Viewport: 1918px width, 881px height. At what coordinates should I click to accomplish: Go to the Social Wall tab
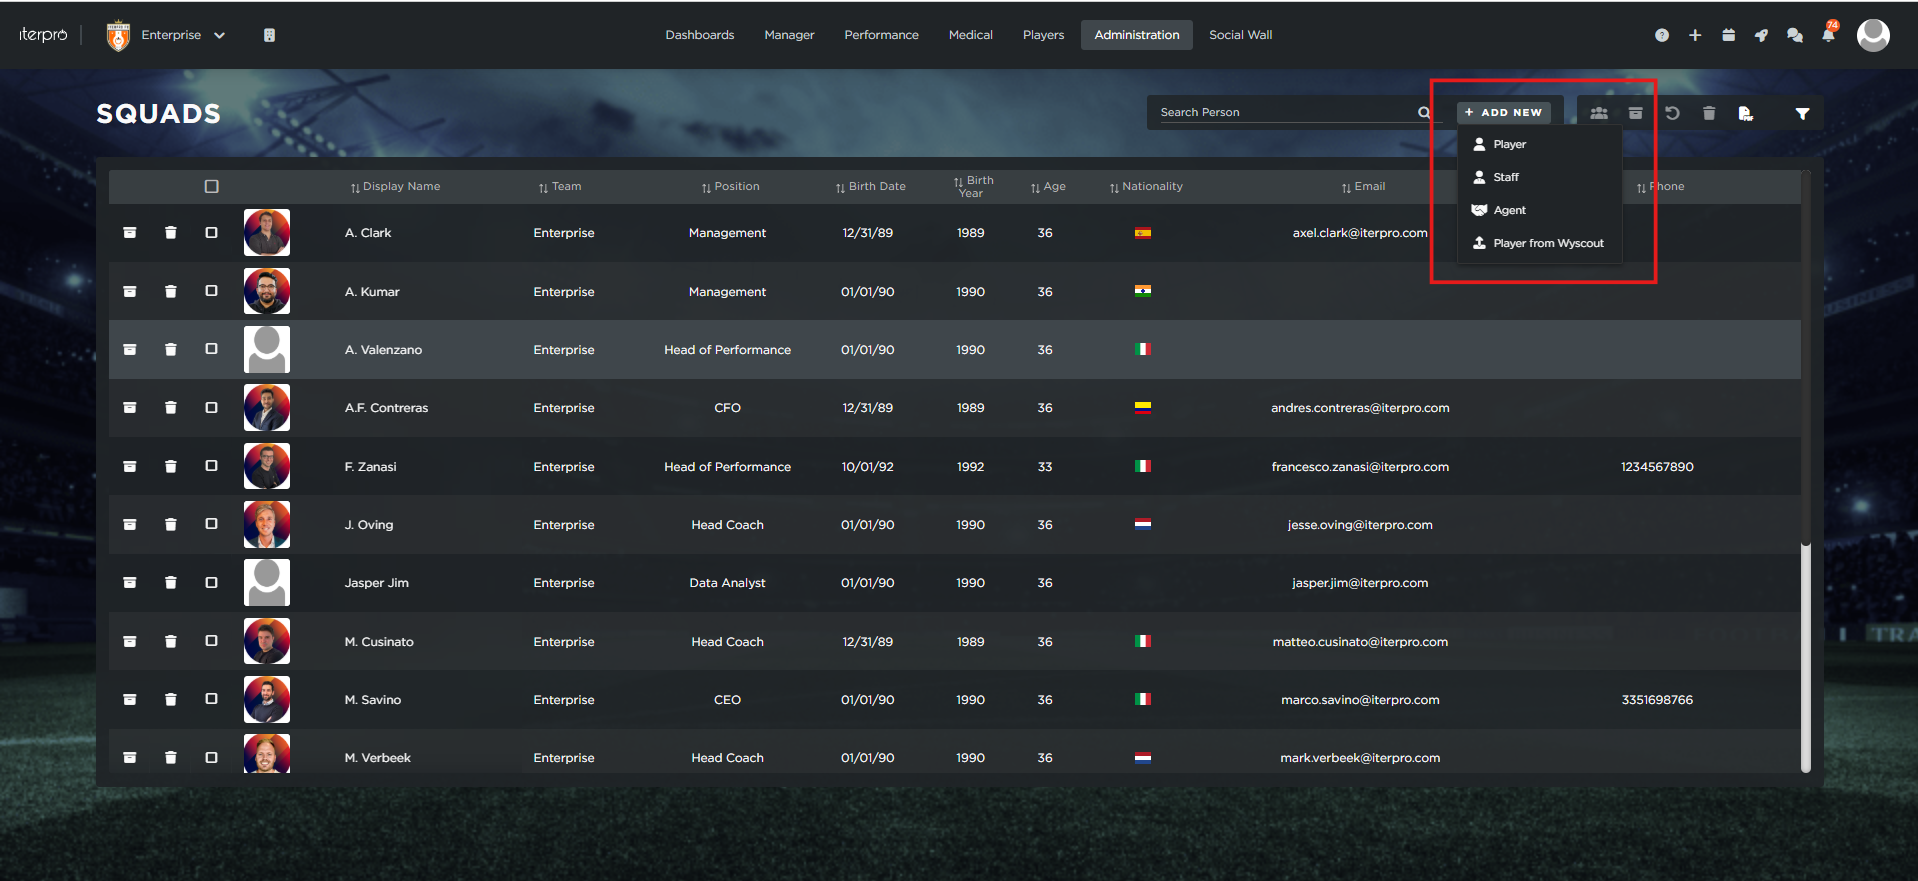point(1240,35)
